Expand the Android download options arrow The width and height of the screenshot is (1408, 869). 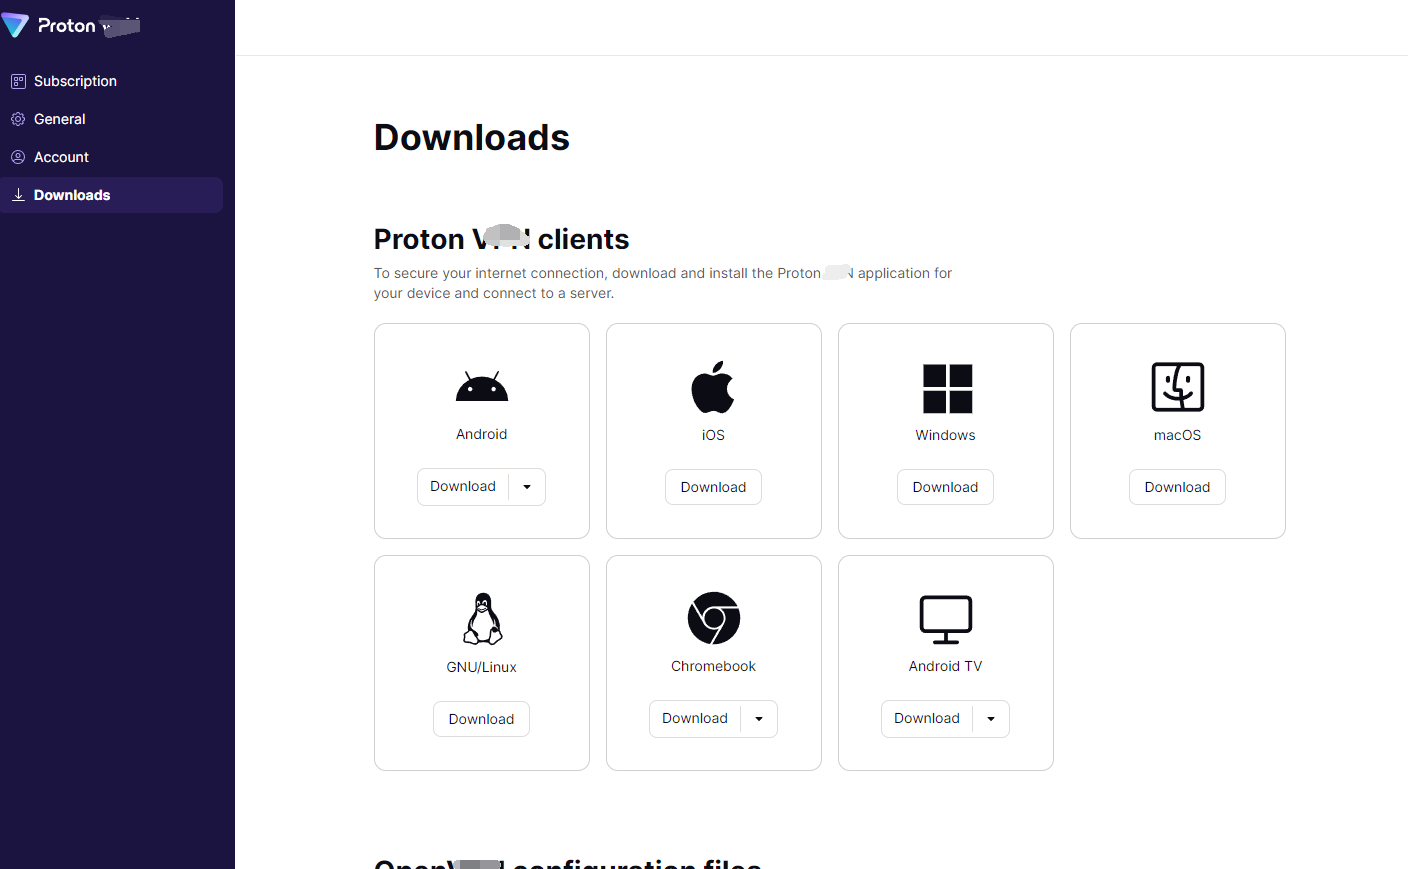(x=527, y=487)
